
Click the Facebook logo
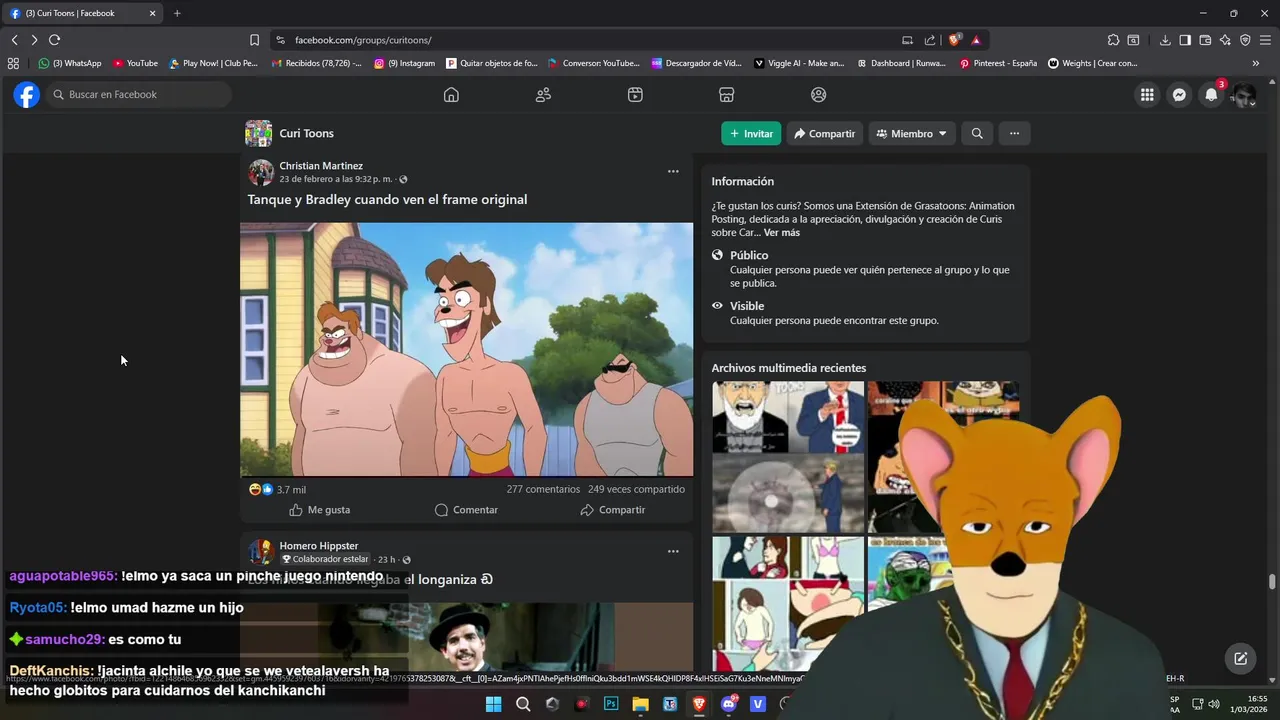(27, 94)
